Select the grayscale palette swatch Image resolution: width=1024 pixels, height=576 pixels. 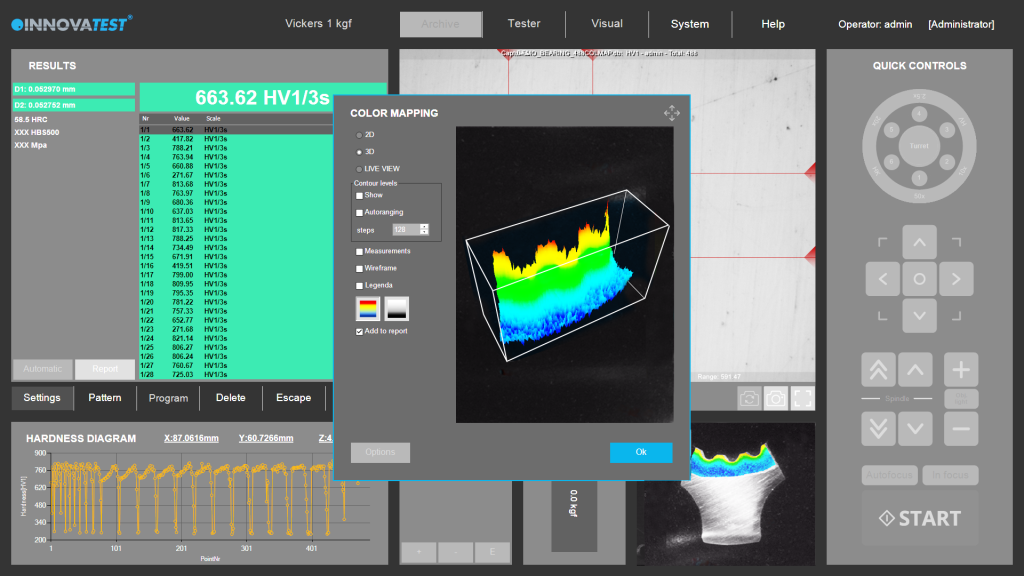click(x=396, y=308)
